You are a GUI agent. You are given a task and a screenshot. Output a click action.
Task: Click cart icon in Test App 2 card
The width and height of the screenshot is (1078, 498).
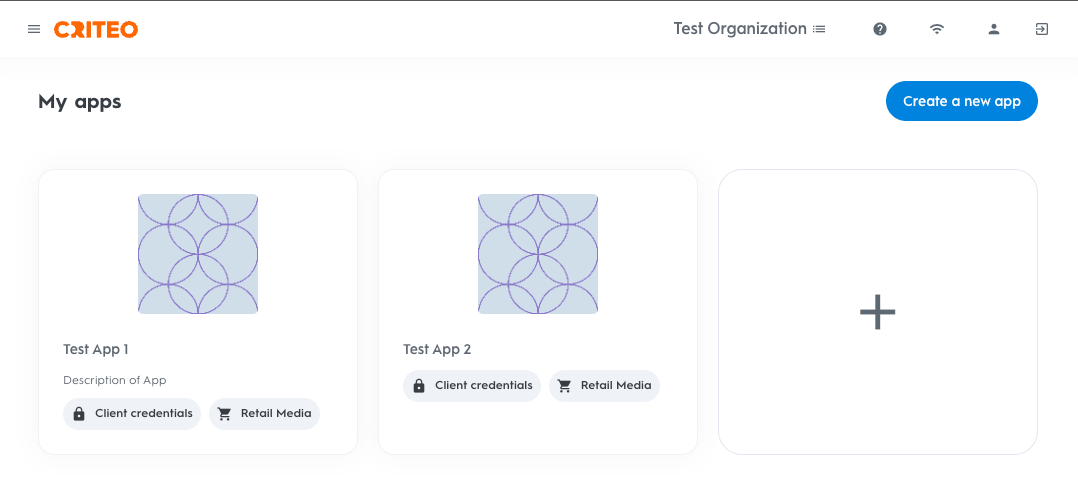564,386
